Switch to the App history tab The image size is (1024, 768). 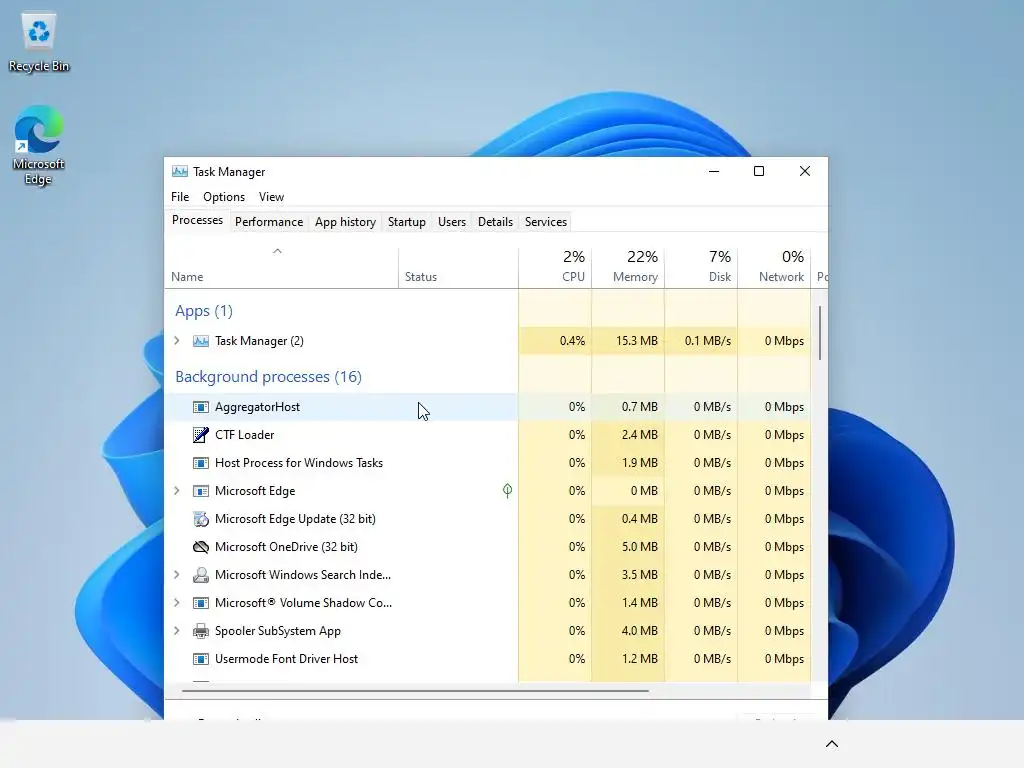click(345, 222)
